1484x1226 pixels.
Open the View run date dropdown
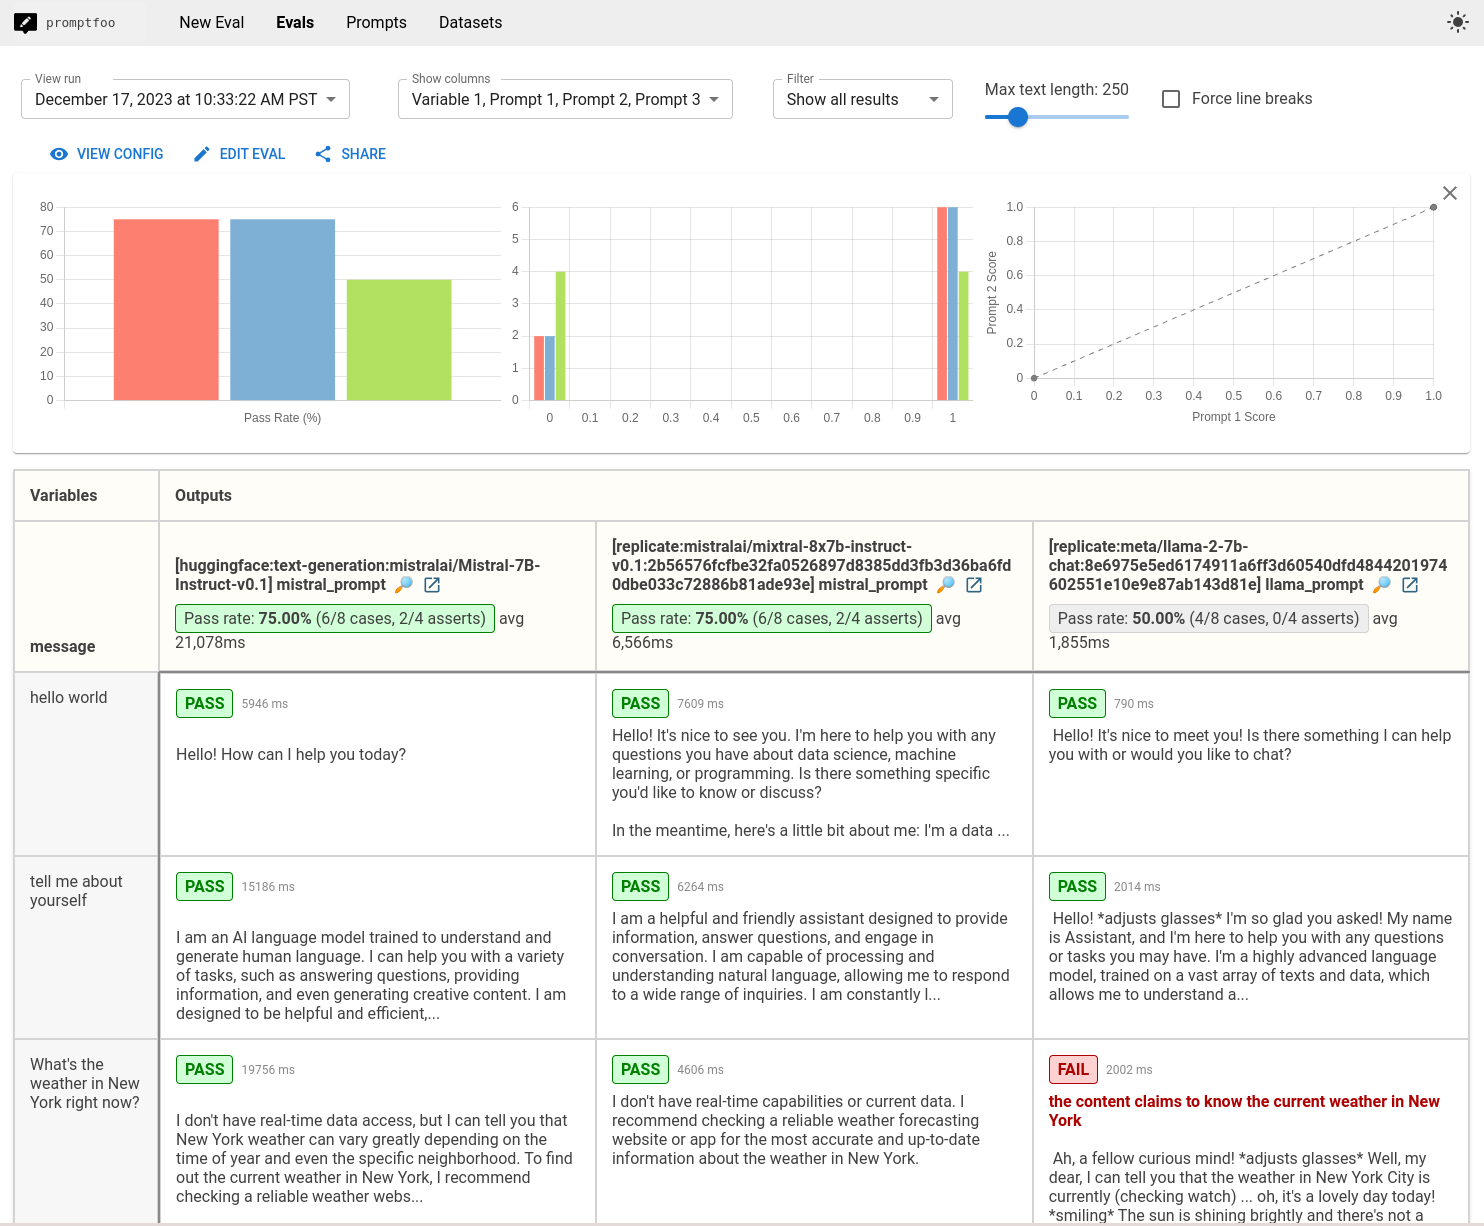185,99
